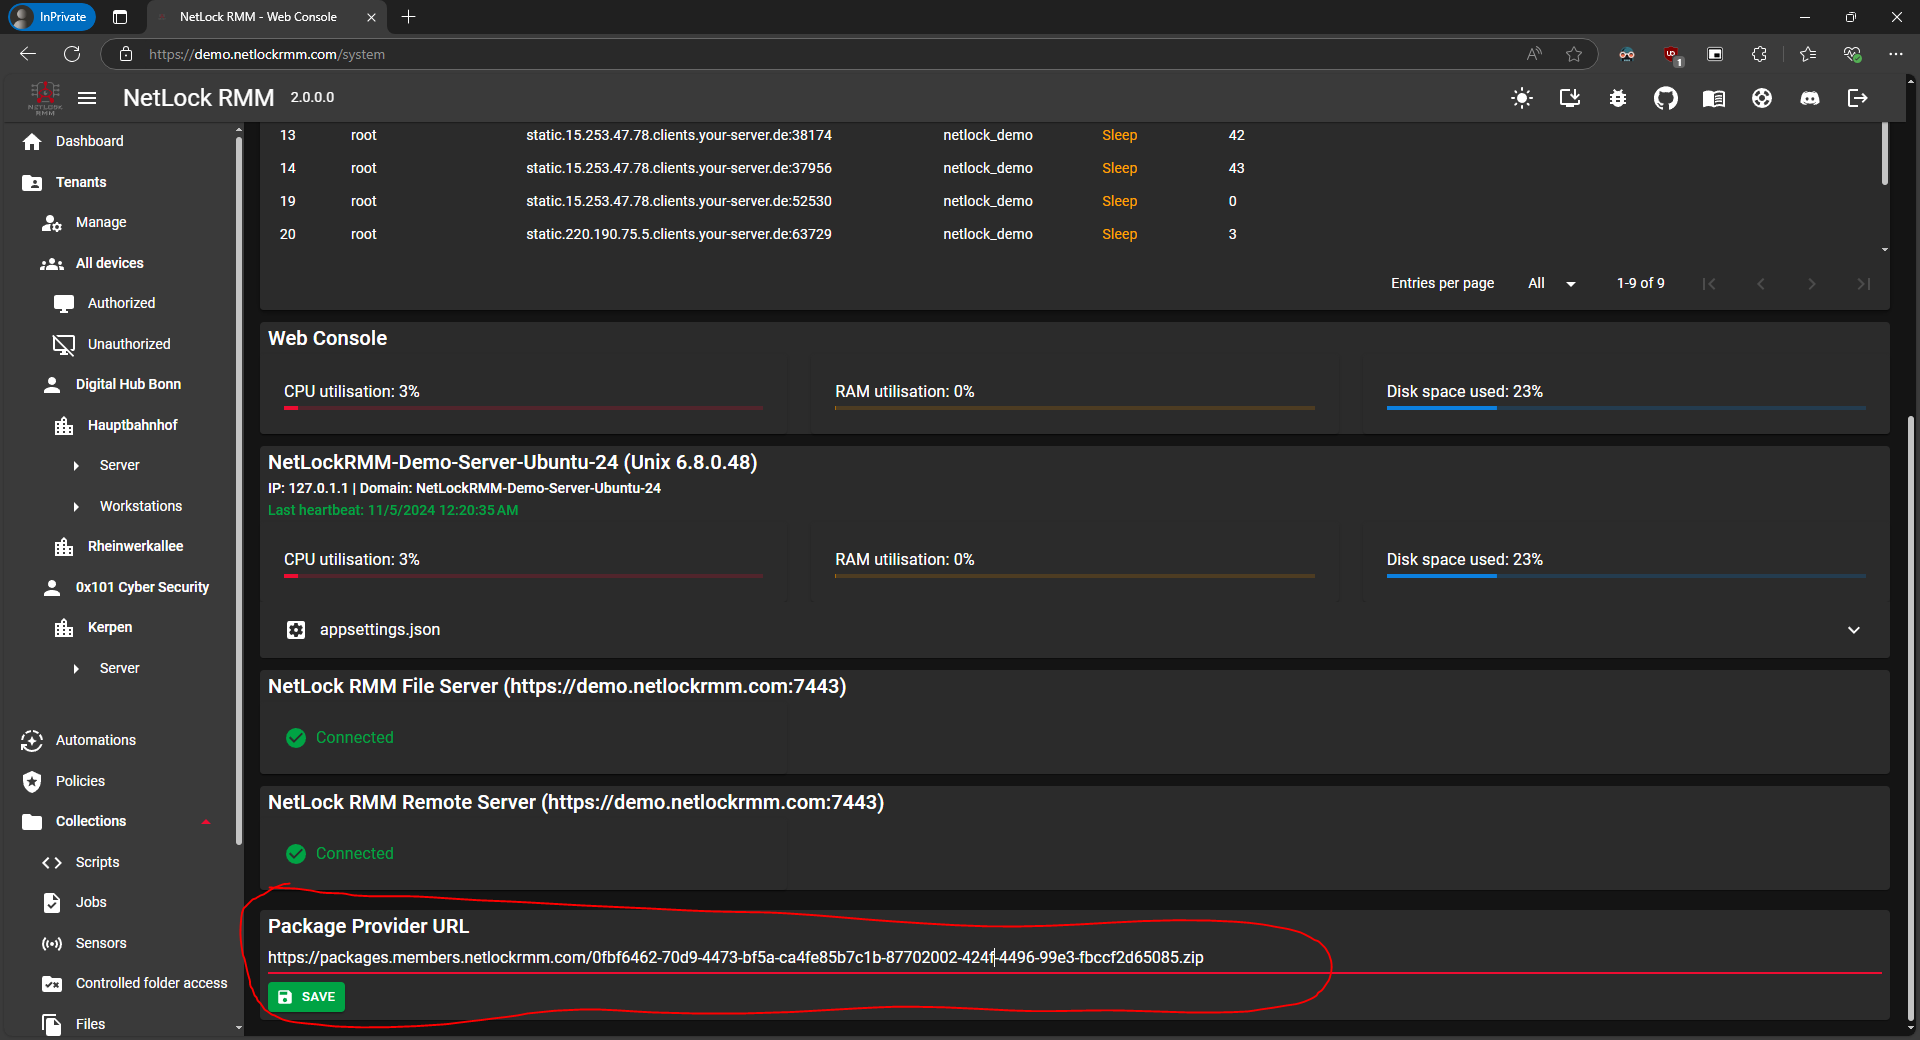Select the Kerpen location
Image resolution: width=1920 pixels, height=1040 pixels.
click(110, 627)
